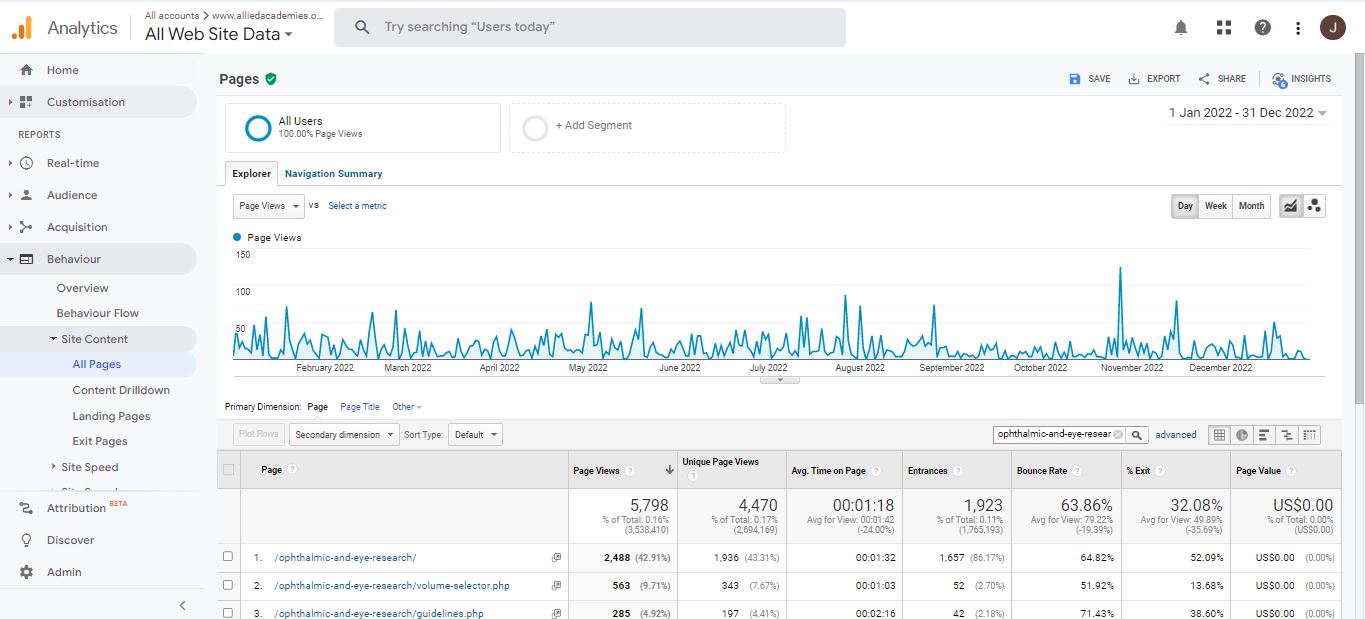Toggle the select-all checkbox in table header
This screenshot has height=619, width=1365.
tap(229, 470)
